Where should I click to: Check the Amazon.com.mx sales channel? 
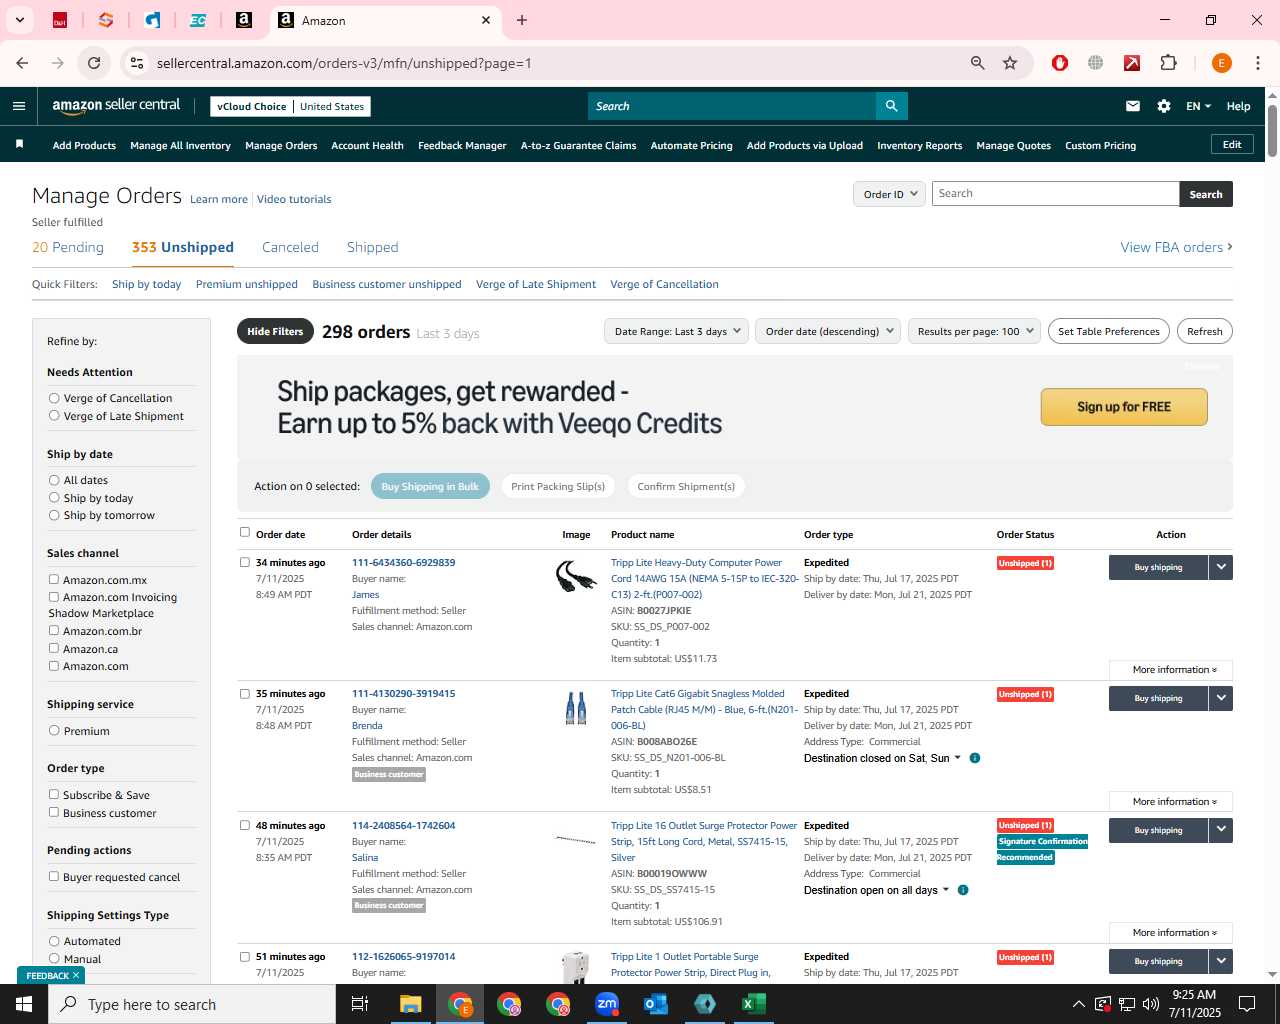(54, 579)
